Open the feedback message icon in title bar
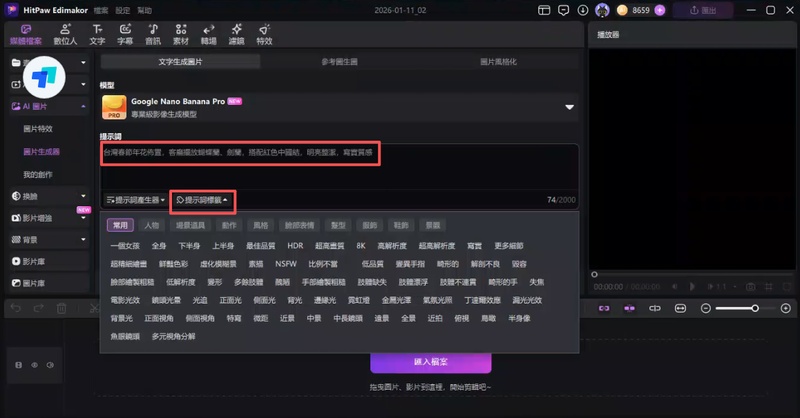Viewport: 800px width, 418px height. [563, 10]
